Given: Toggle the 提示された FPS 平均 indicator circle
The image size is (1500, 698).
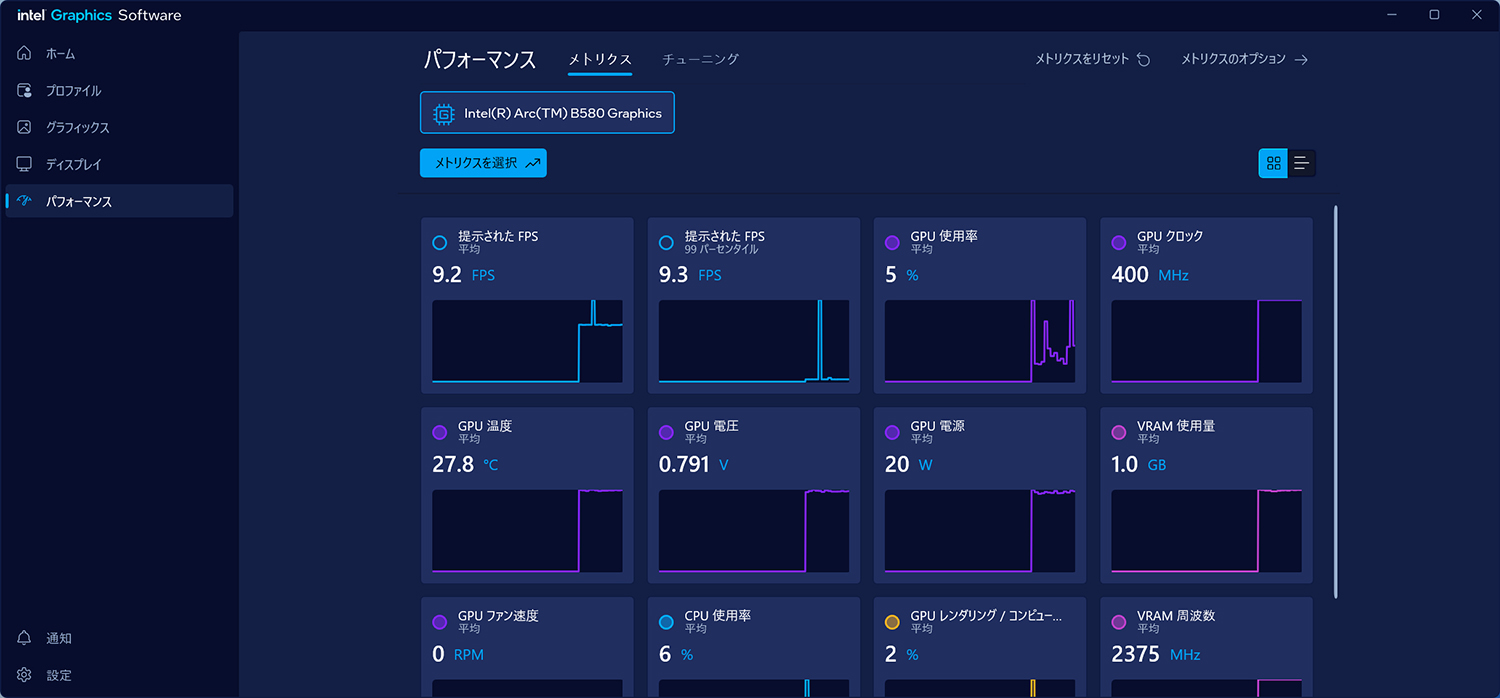Looking at the screenshot, I should point(439,243).
